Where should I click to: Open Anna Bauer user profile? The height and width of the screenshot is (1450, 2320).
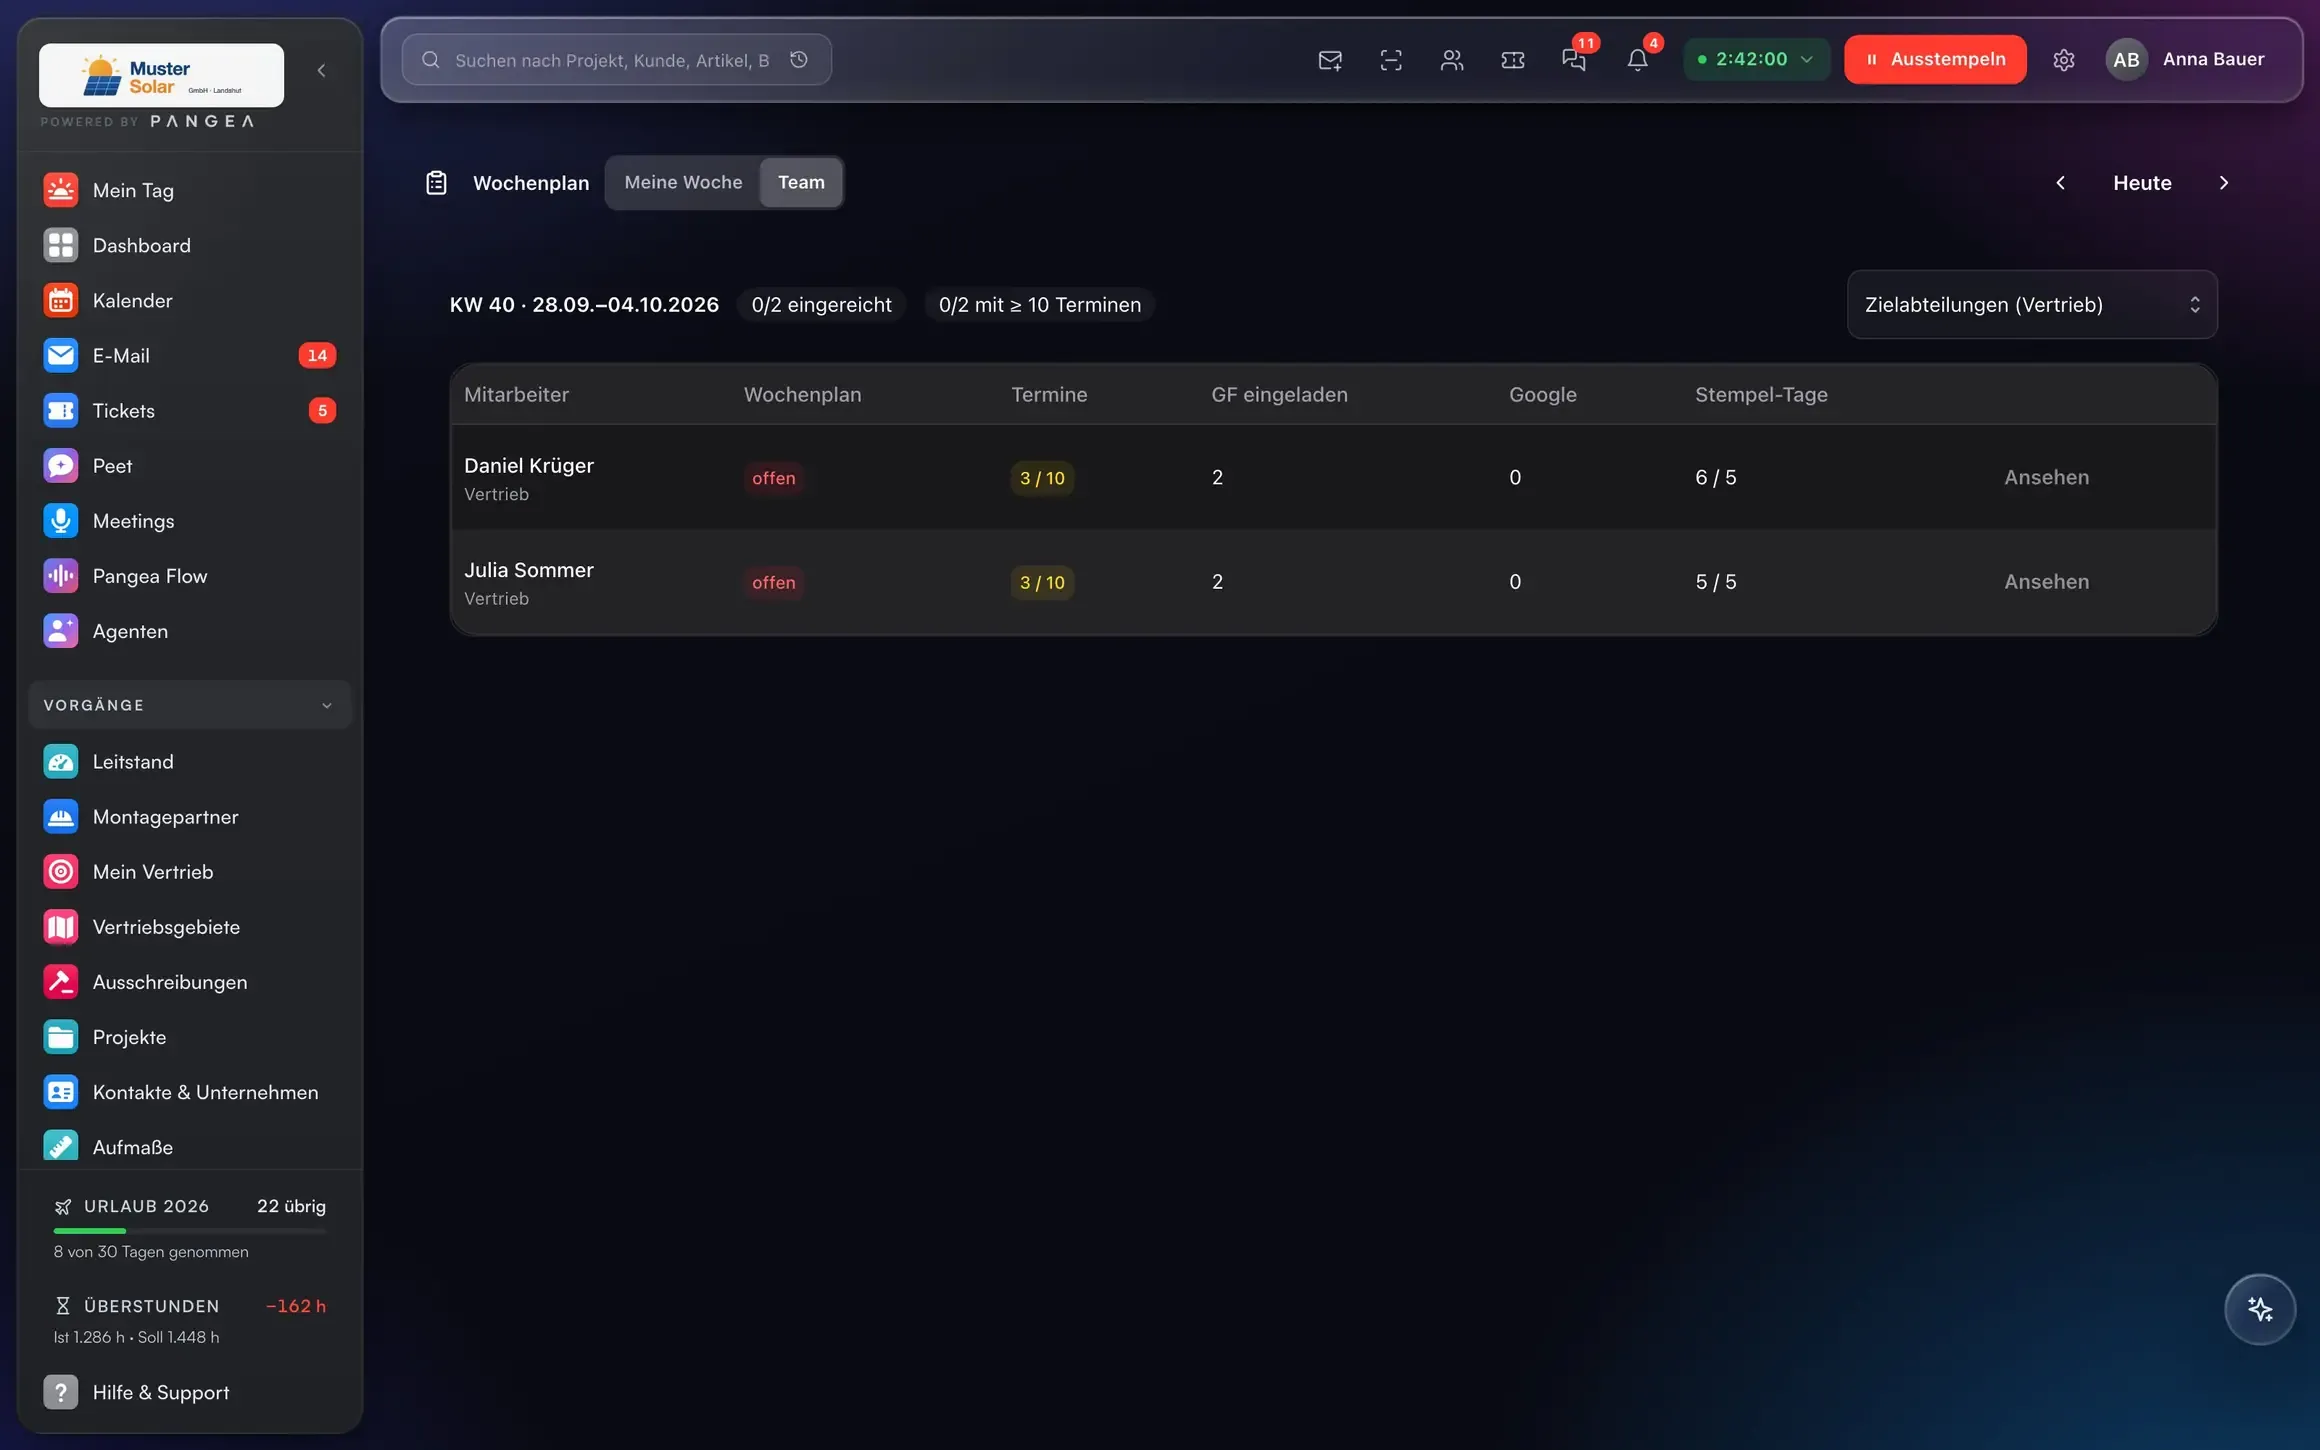(x=2186, y=59)
